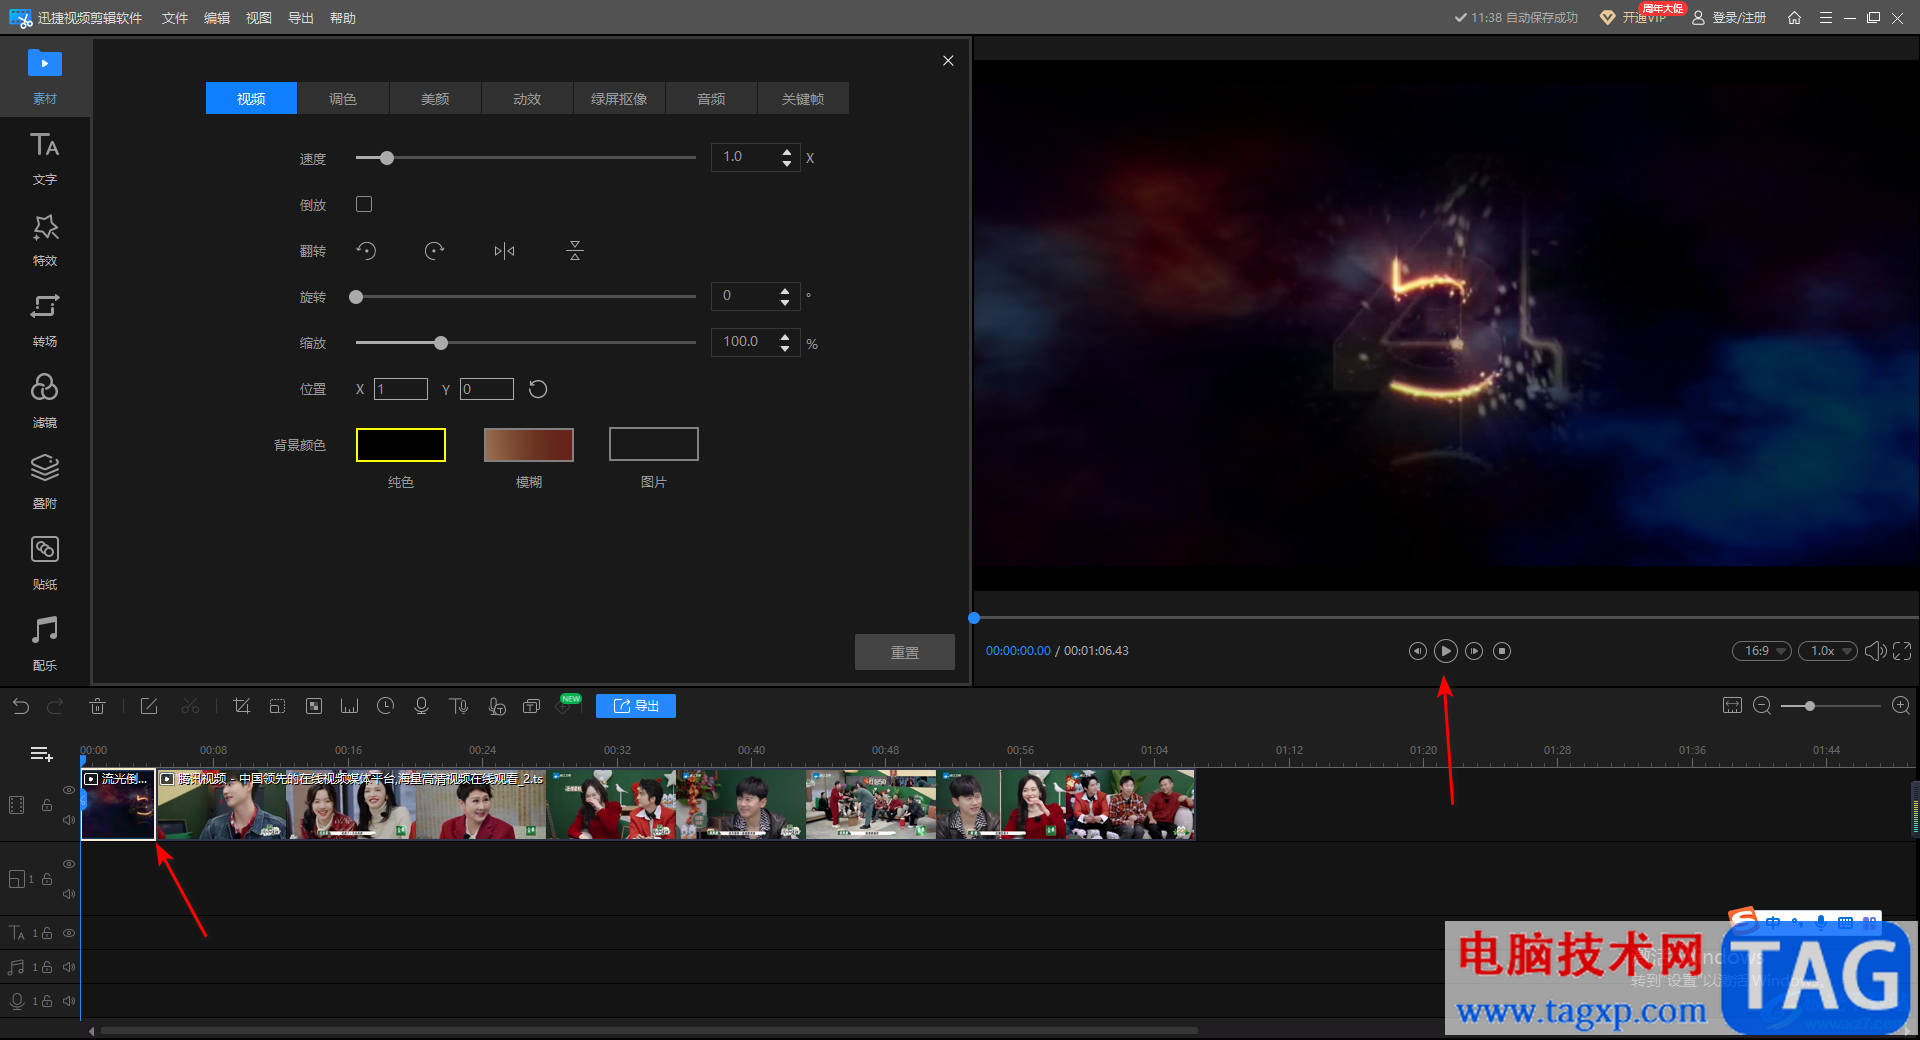This screenshot has width=1920, height=1040.
Task: Click the subtitle copy icon in toolbar
Action: point(532,706)
